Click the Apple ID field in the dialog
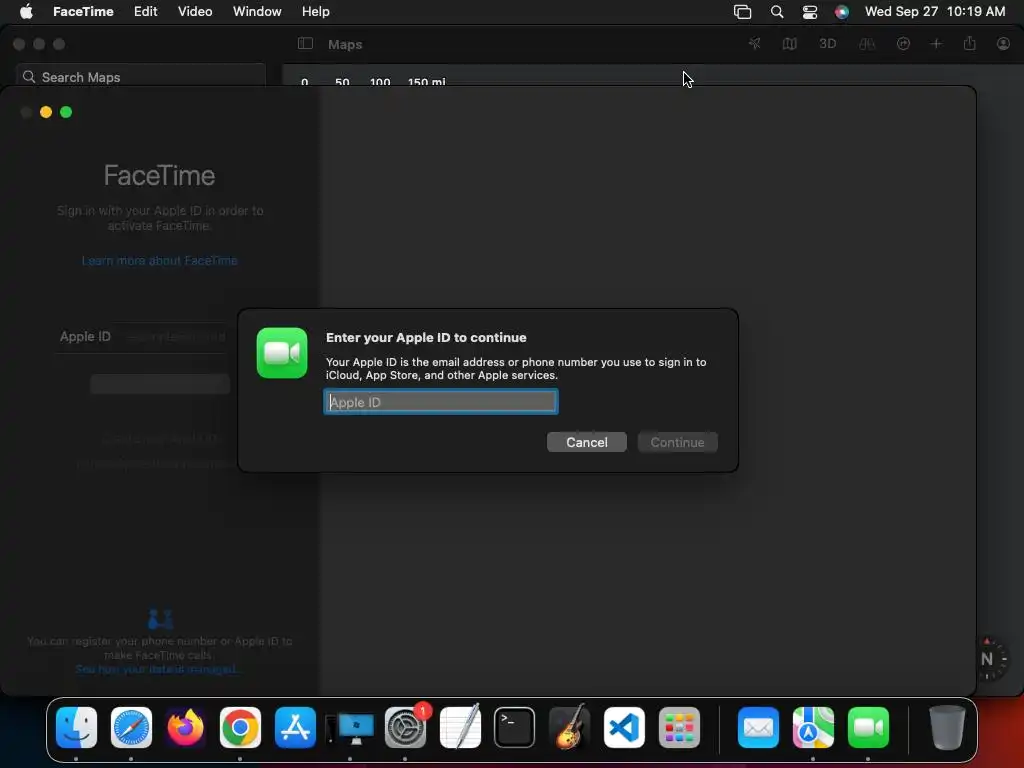Screen dimensions: 1024x768 441,402
